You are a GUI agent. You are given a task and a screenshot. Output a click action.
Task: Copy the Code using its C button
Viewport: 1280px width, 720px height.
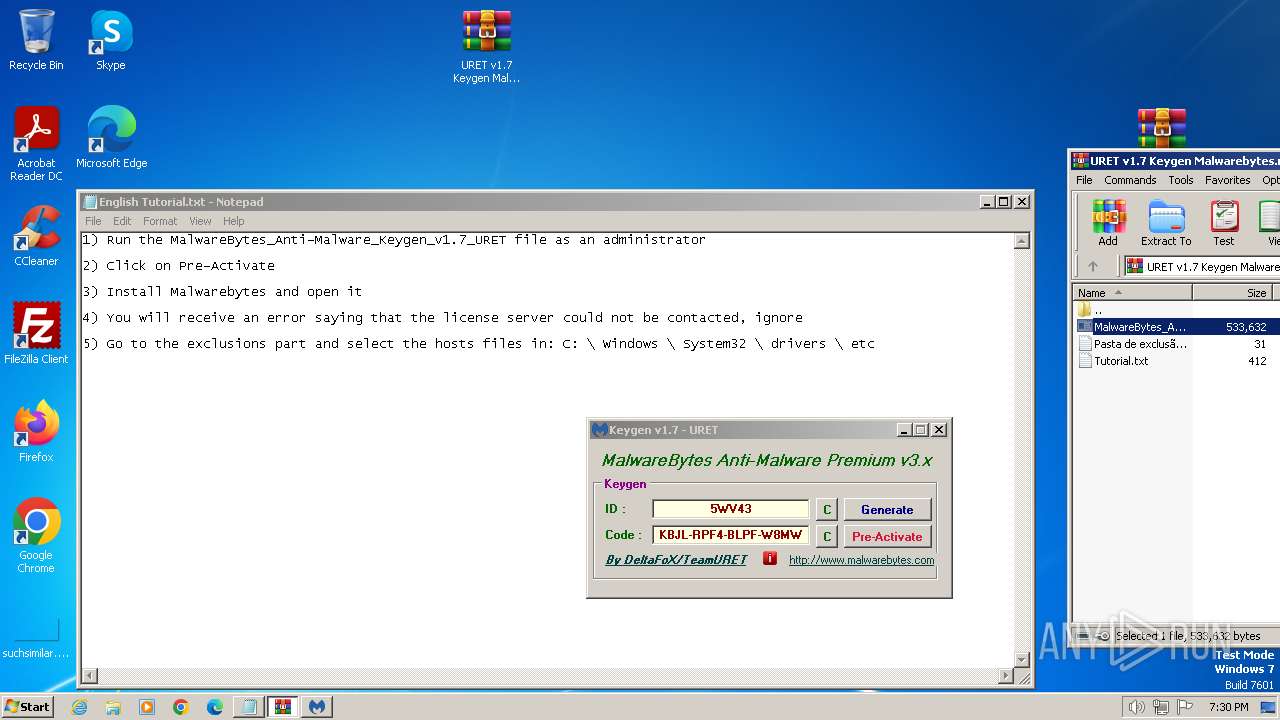826,536
